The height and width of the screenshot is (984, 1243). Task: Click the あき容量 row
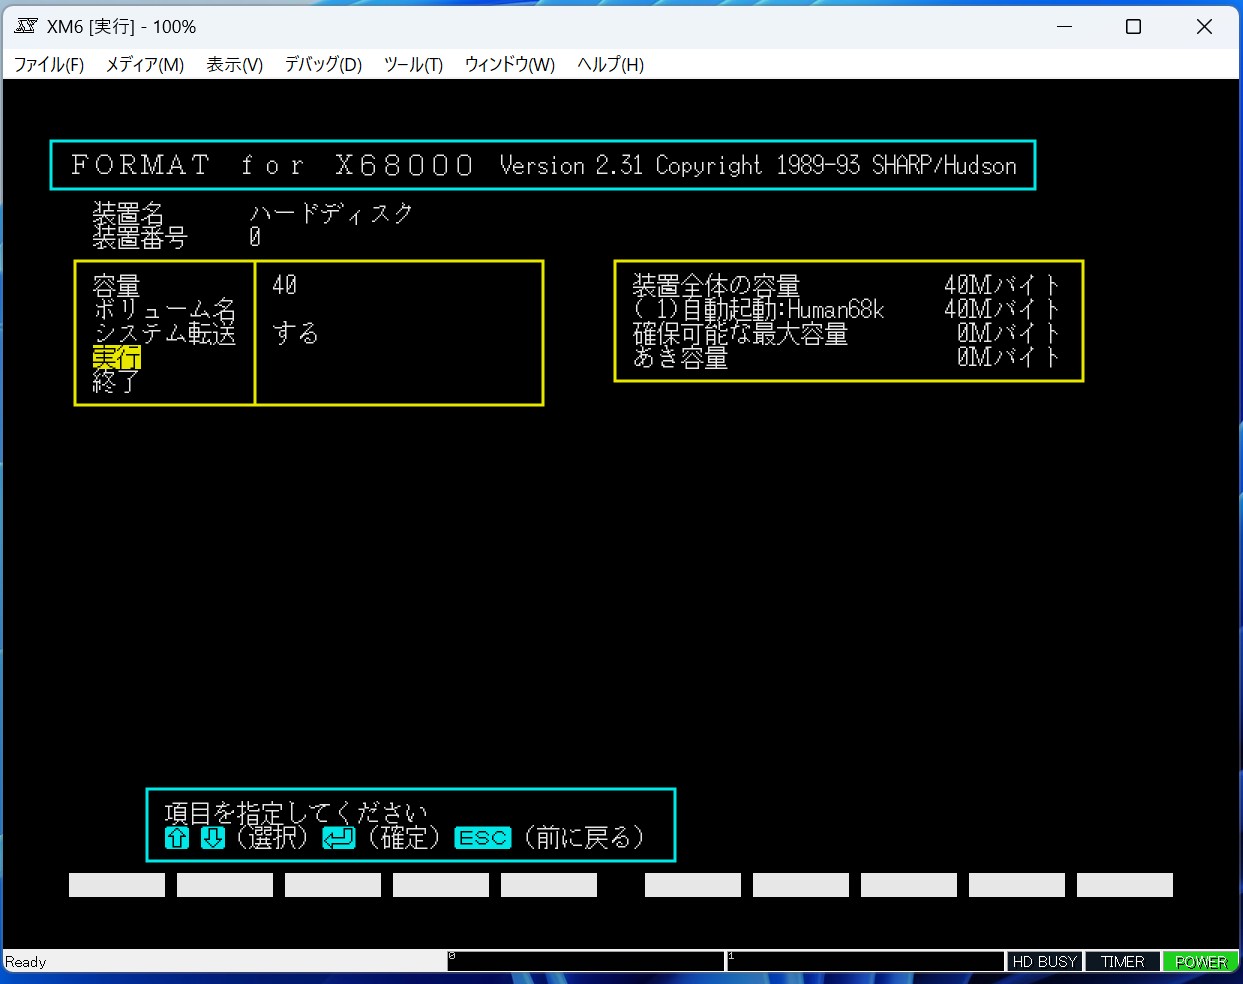click(x=846, y=357)
